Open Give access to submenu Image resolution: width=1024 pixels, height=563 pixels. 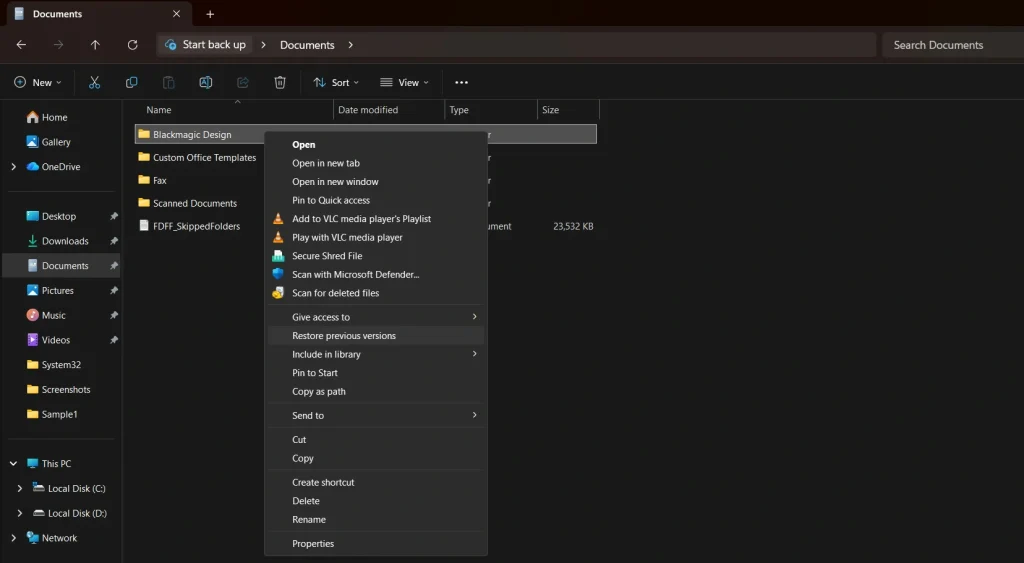click(x=376, y=317)
